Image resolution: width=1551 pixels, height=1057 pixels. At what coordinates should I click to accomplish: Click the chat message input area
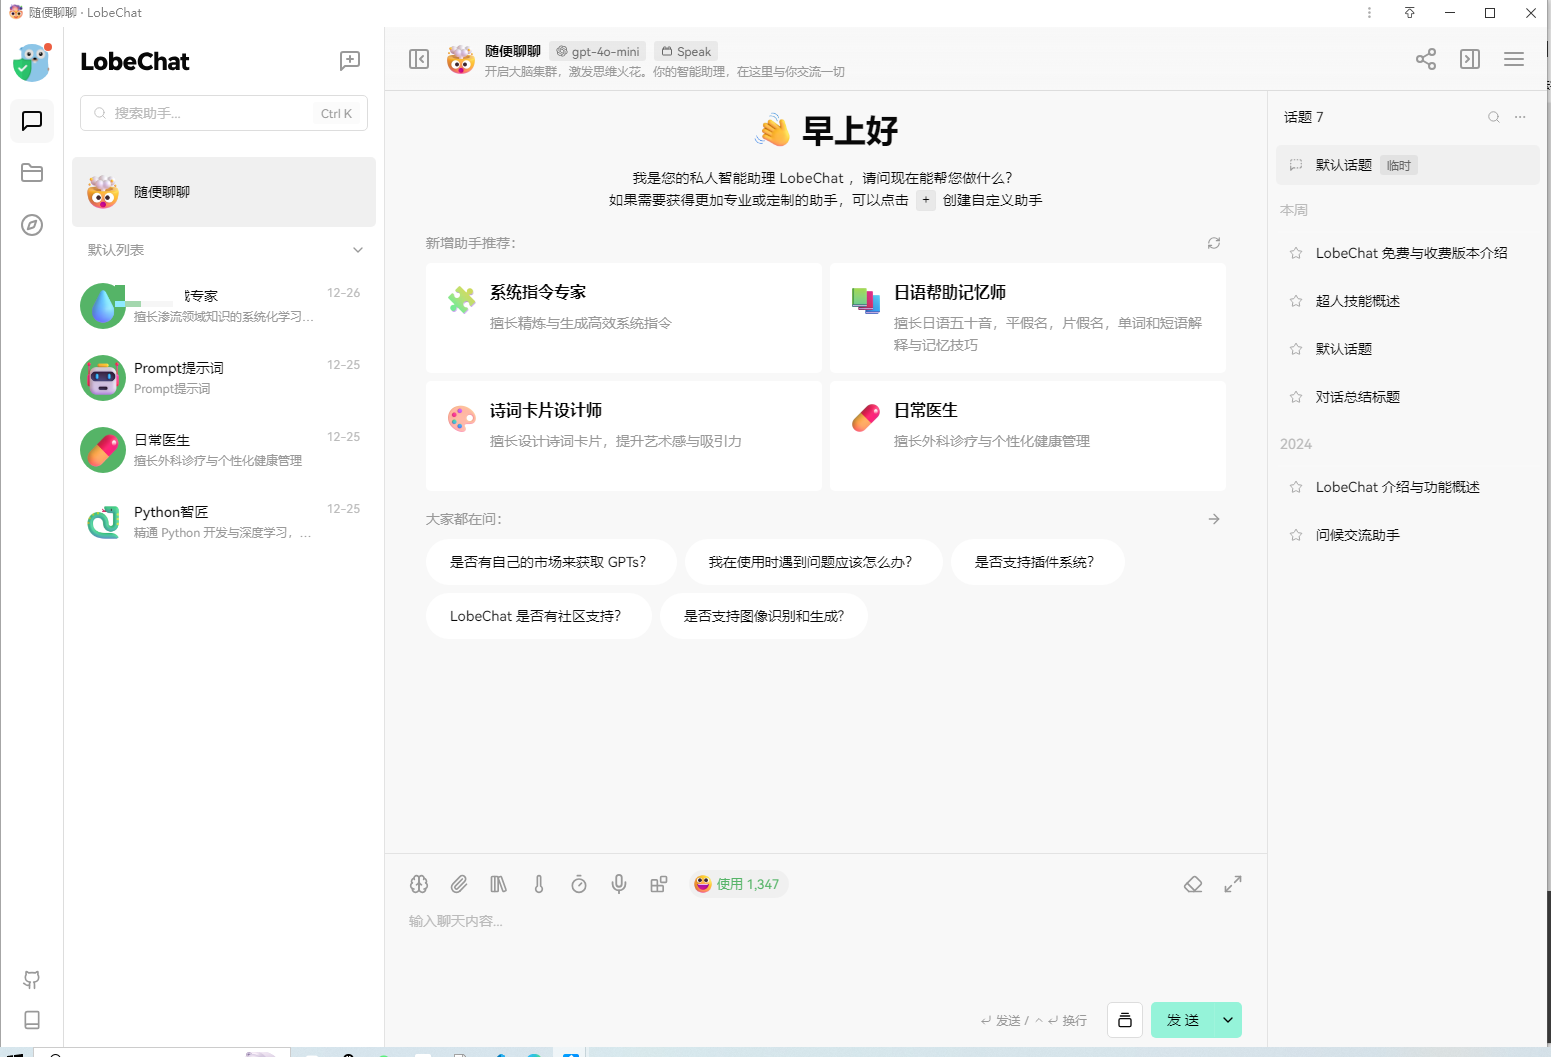click(826, 950)
